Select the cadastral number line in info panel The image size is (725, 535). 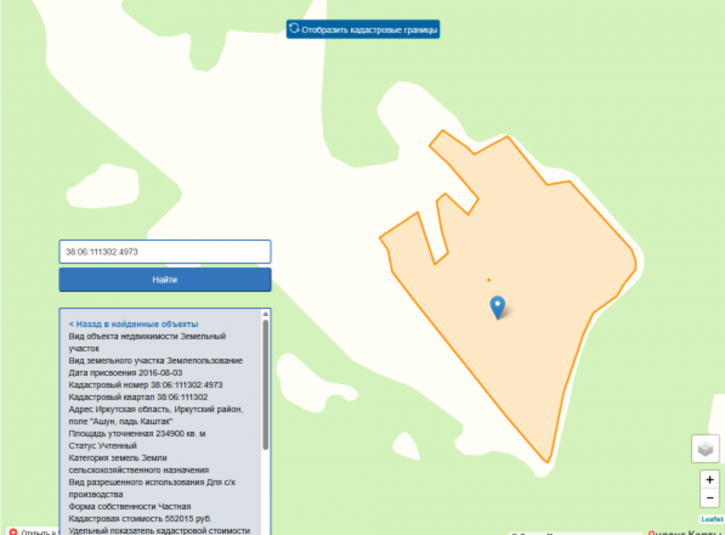(x=146, y=385)
